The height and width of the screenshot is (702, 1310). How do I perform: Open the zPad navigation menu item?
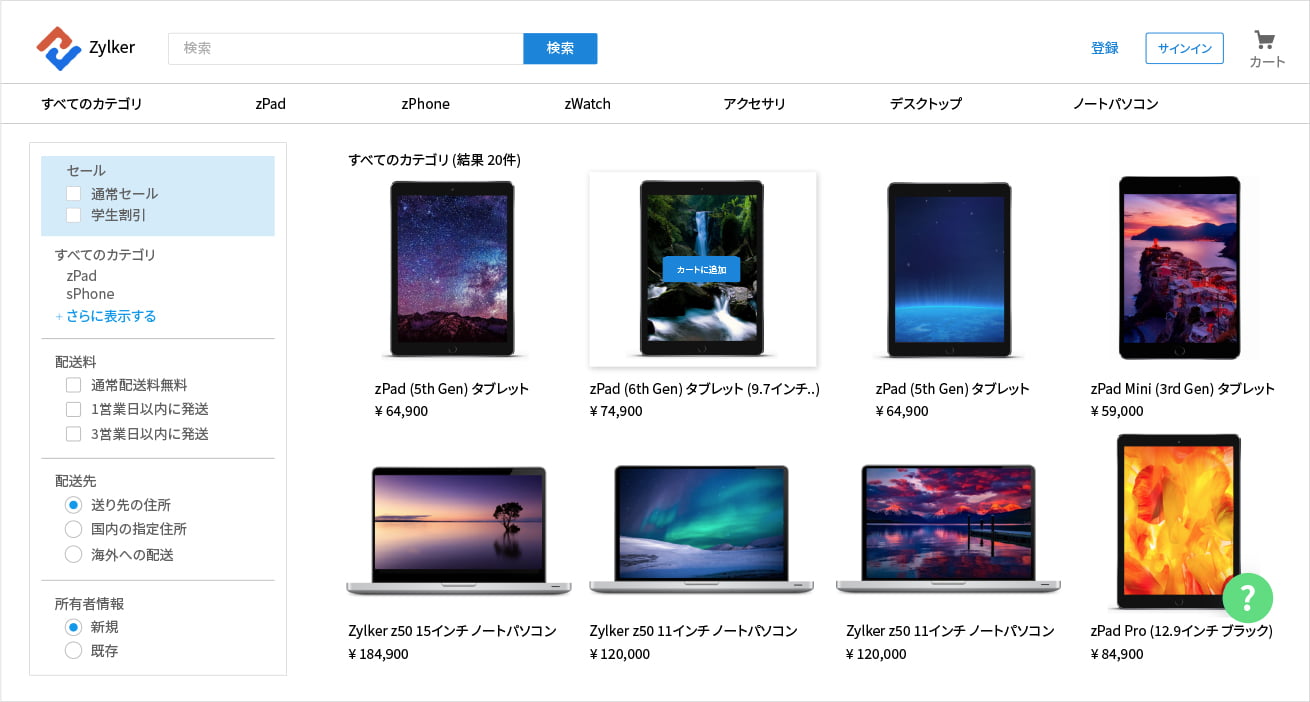point(271,104)
